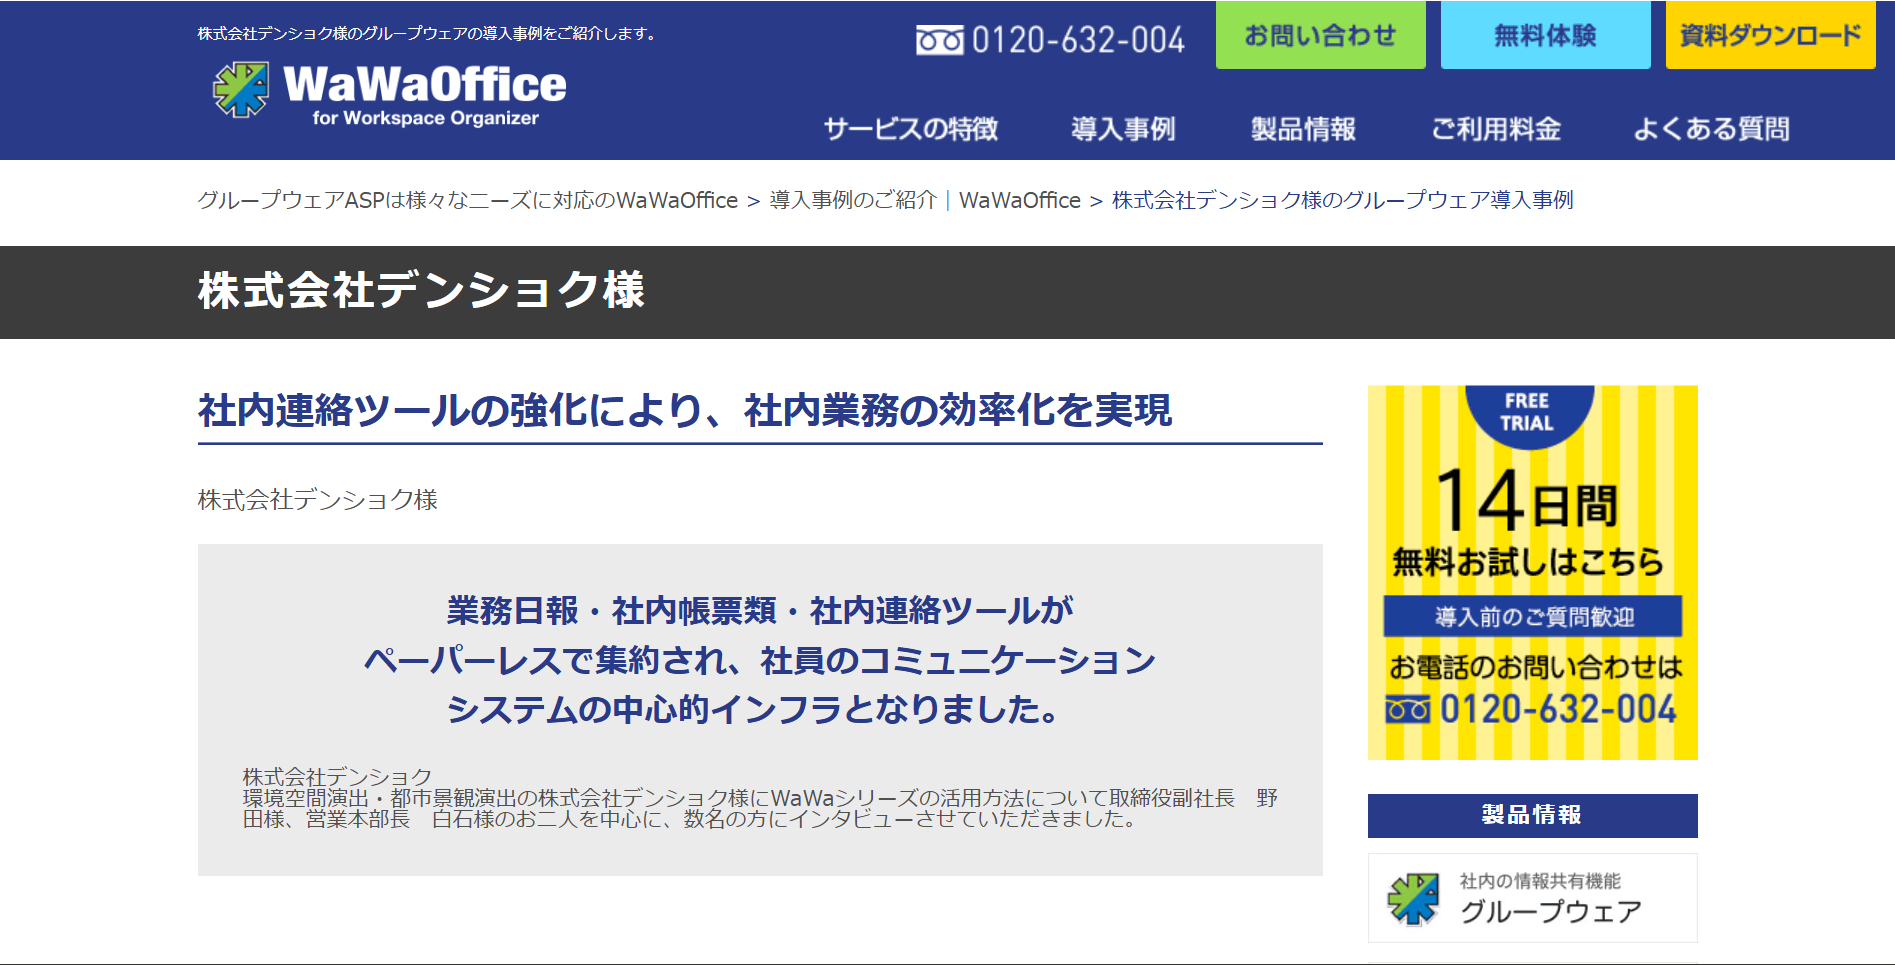Click the 14日間 無料お試し banner text
Image resolution: width=1895 pixels, height=965 pixels.
[x=1528, y=523]
